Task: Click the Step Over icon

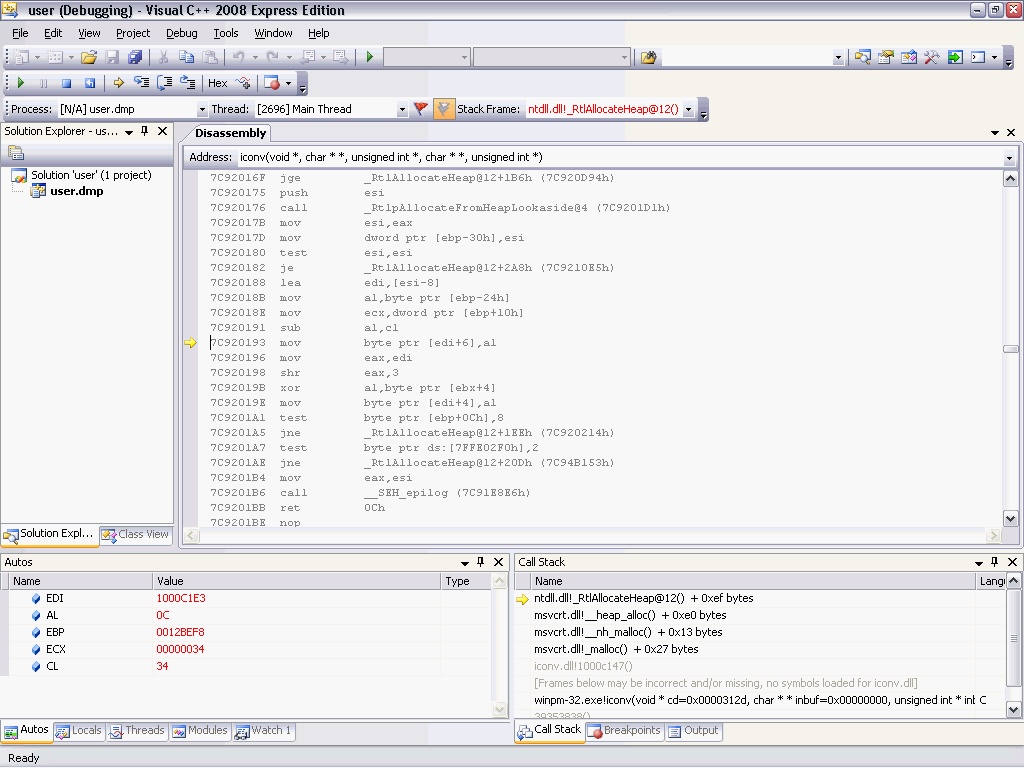Action: coord(165,83)
